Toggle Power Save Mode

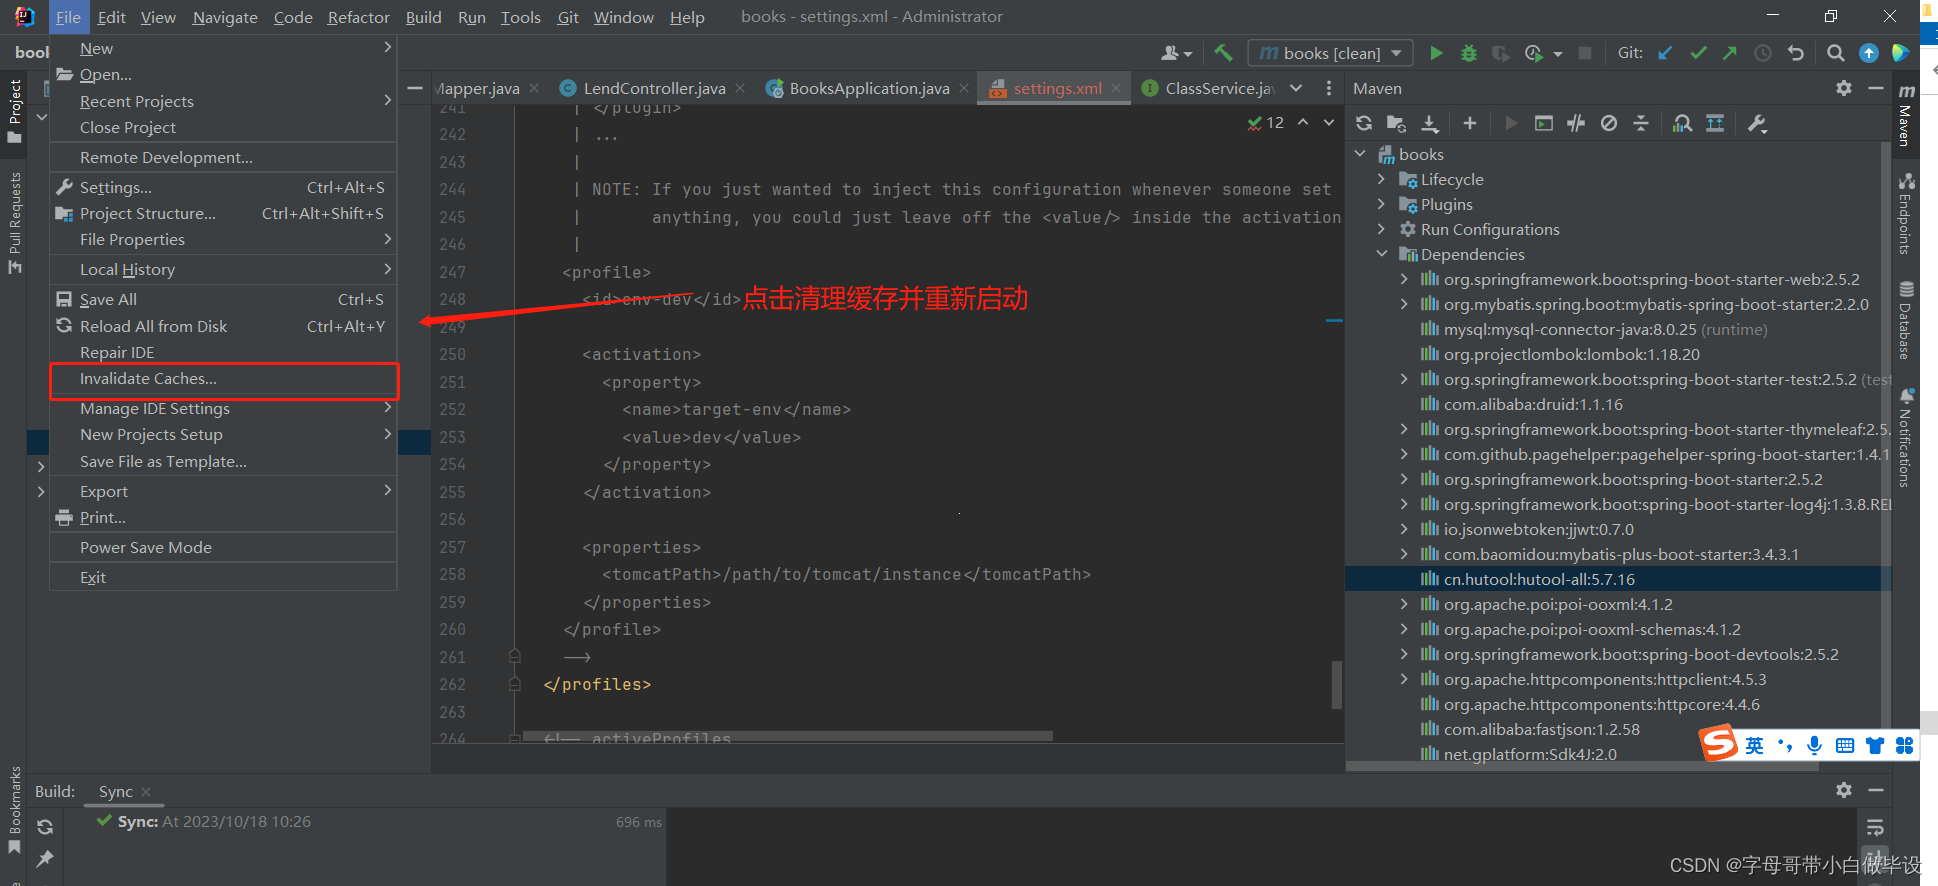(146, 547)
